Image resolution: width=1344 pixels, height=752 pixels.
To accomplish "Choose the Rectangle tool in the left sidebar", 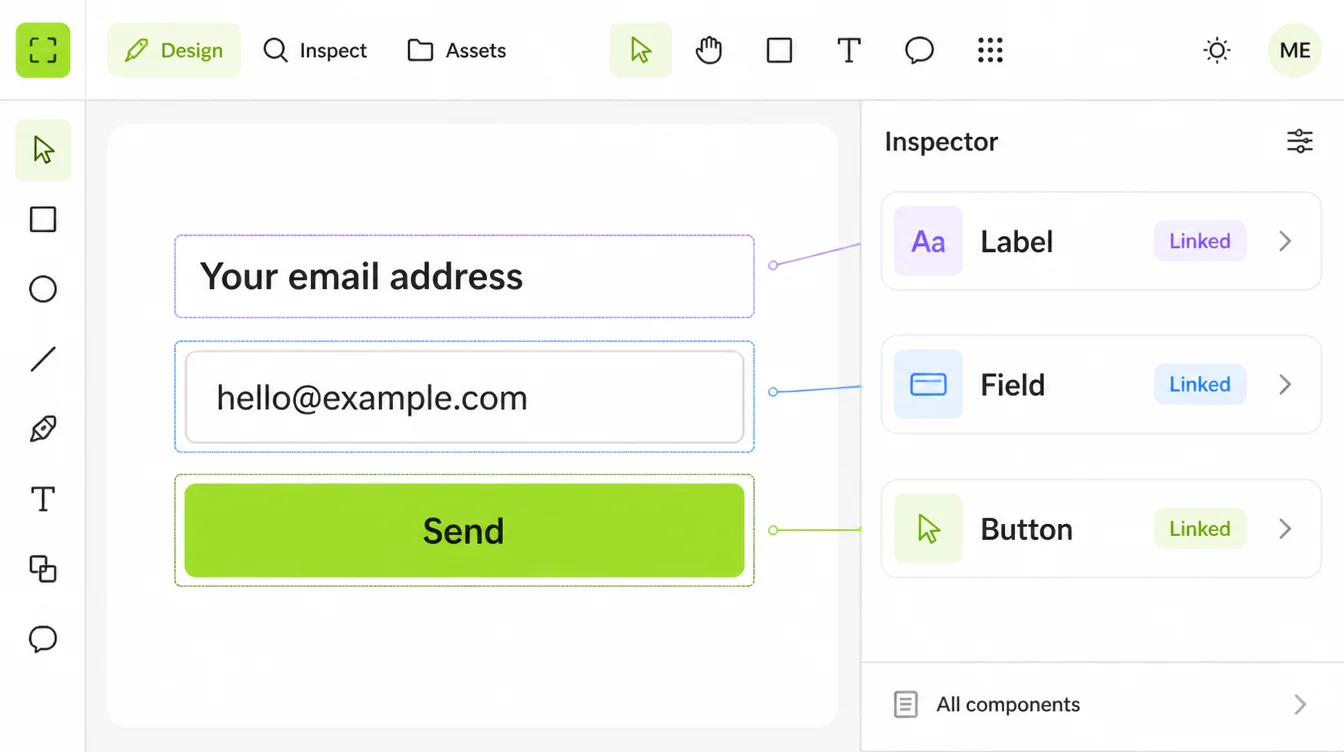I will tap(43, 219).
